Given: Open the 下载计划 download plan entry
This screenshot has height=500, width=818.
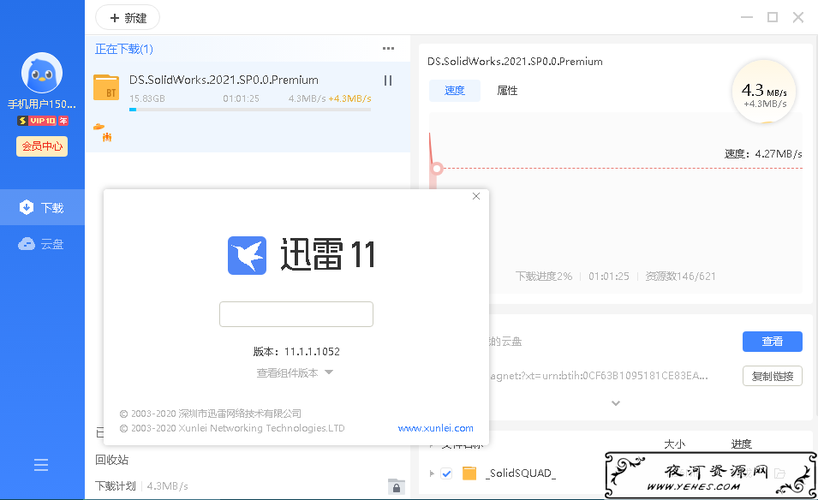Looking at the screenshot, I should pos(115,486).
